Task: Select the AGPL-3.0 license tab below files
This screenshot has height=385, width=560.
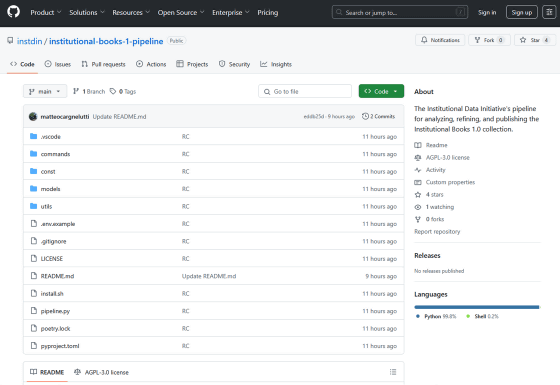Action: pos(101,372)
